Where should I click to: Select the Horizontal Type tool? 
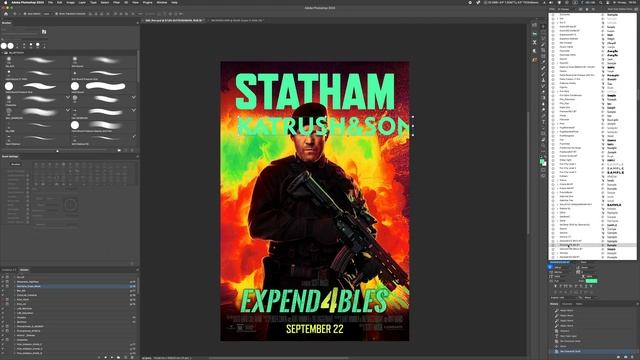pyautogui.click(x=543, y=122)
